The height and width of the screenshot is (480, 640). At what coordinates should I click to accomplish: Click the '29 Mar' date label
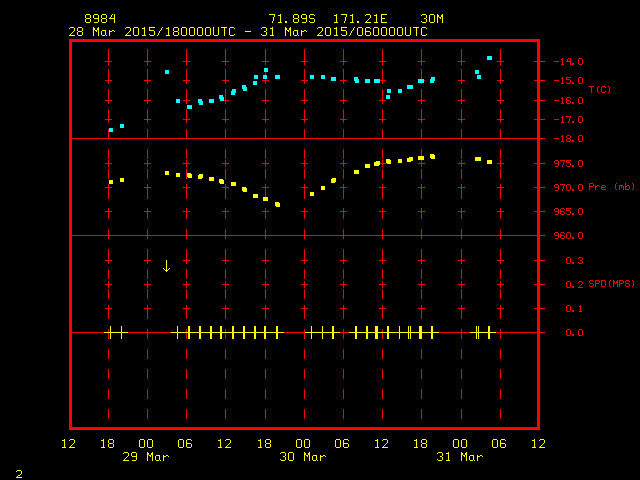pos(146,457)
